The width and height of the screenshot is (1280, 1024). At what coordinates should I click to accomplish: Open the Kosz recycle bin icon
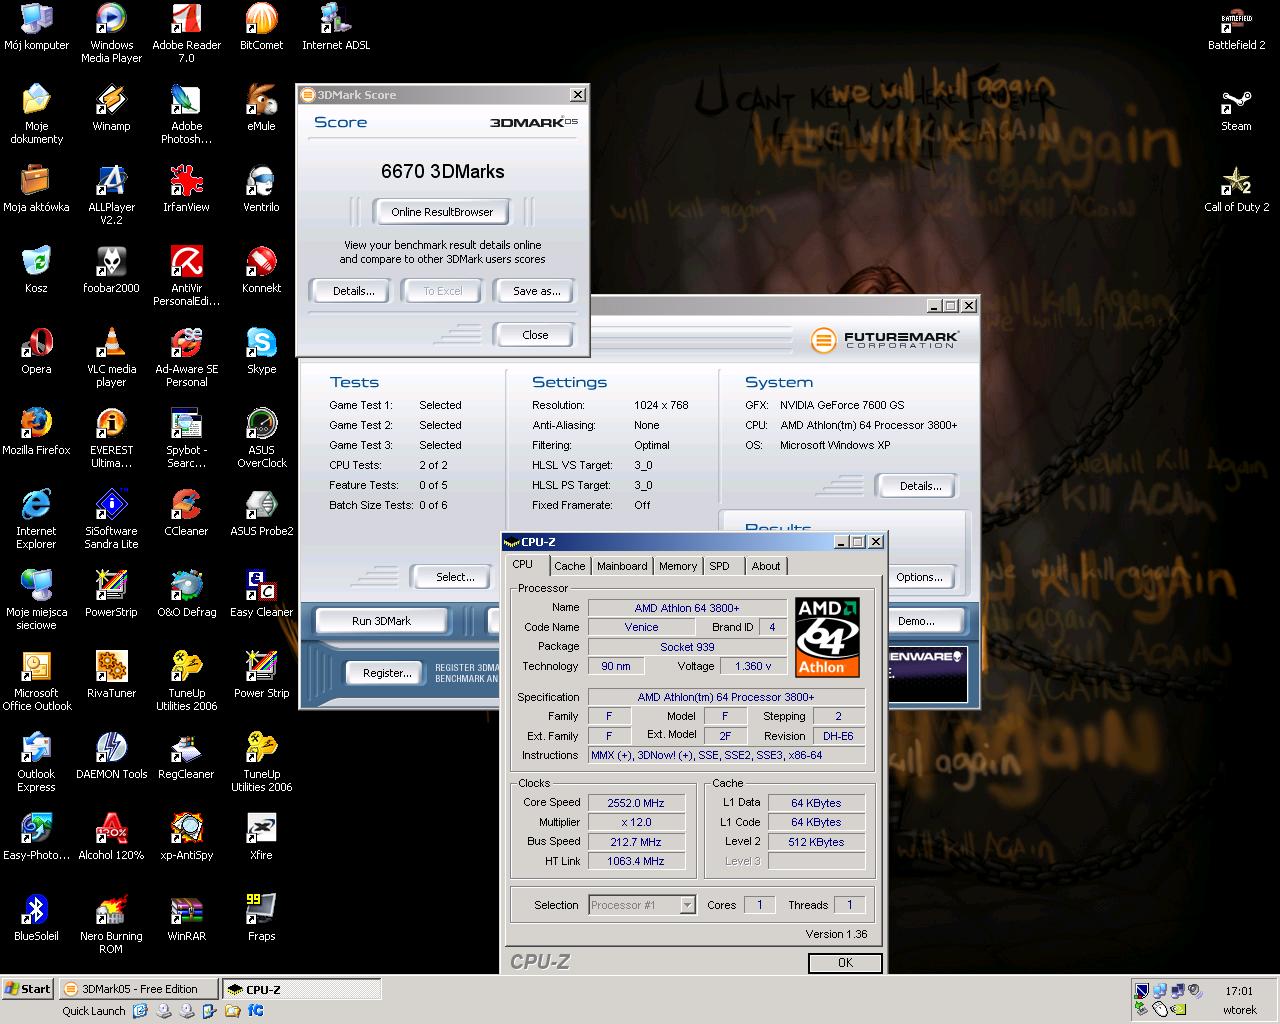pyautogui.click(x=36, y=271)
